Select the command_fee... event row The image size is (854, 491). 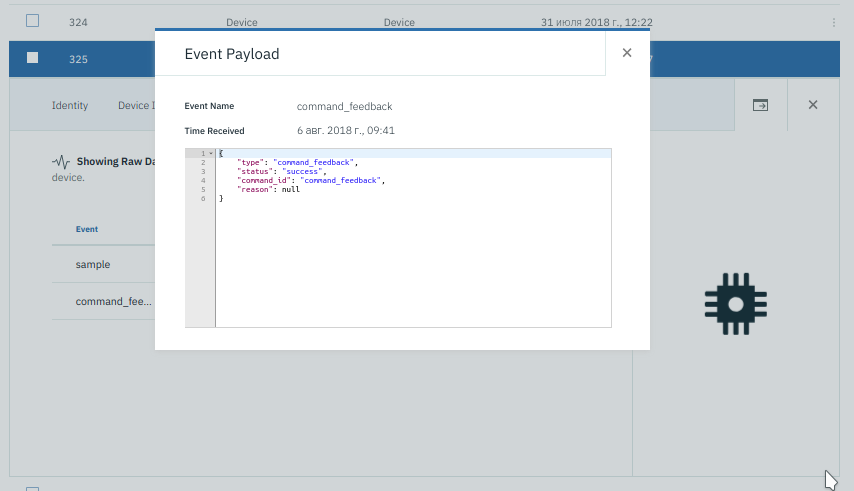pos(103,301)
